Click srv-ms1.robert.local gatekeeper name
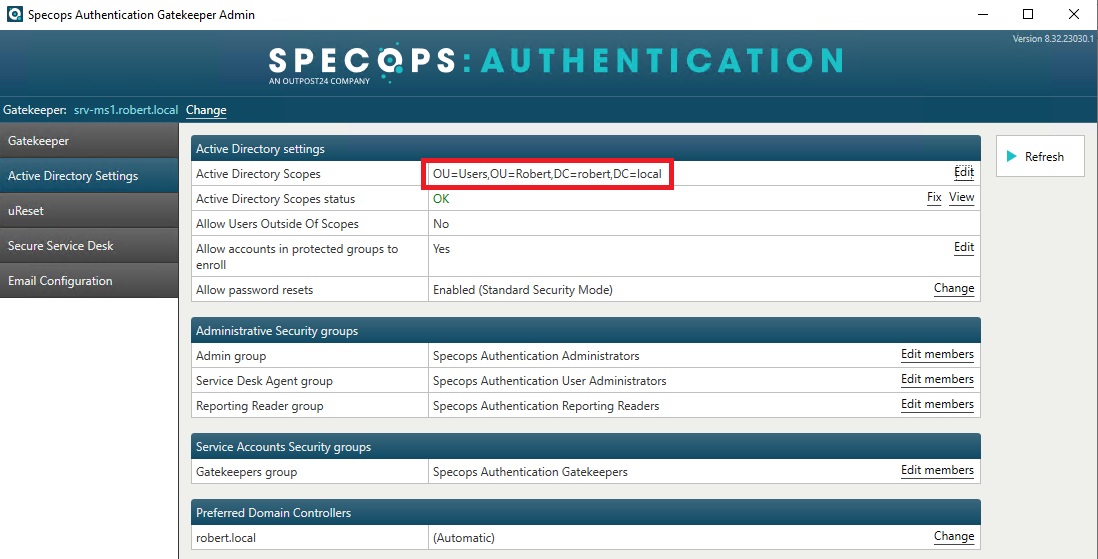 [126, 110]
